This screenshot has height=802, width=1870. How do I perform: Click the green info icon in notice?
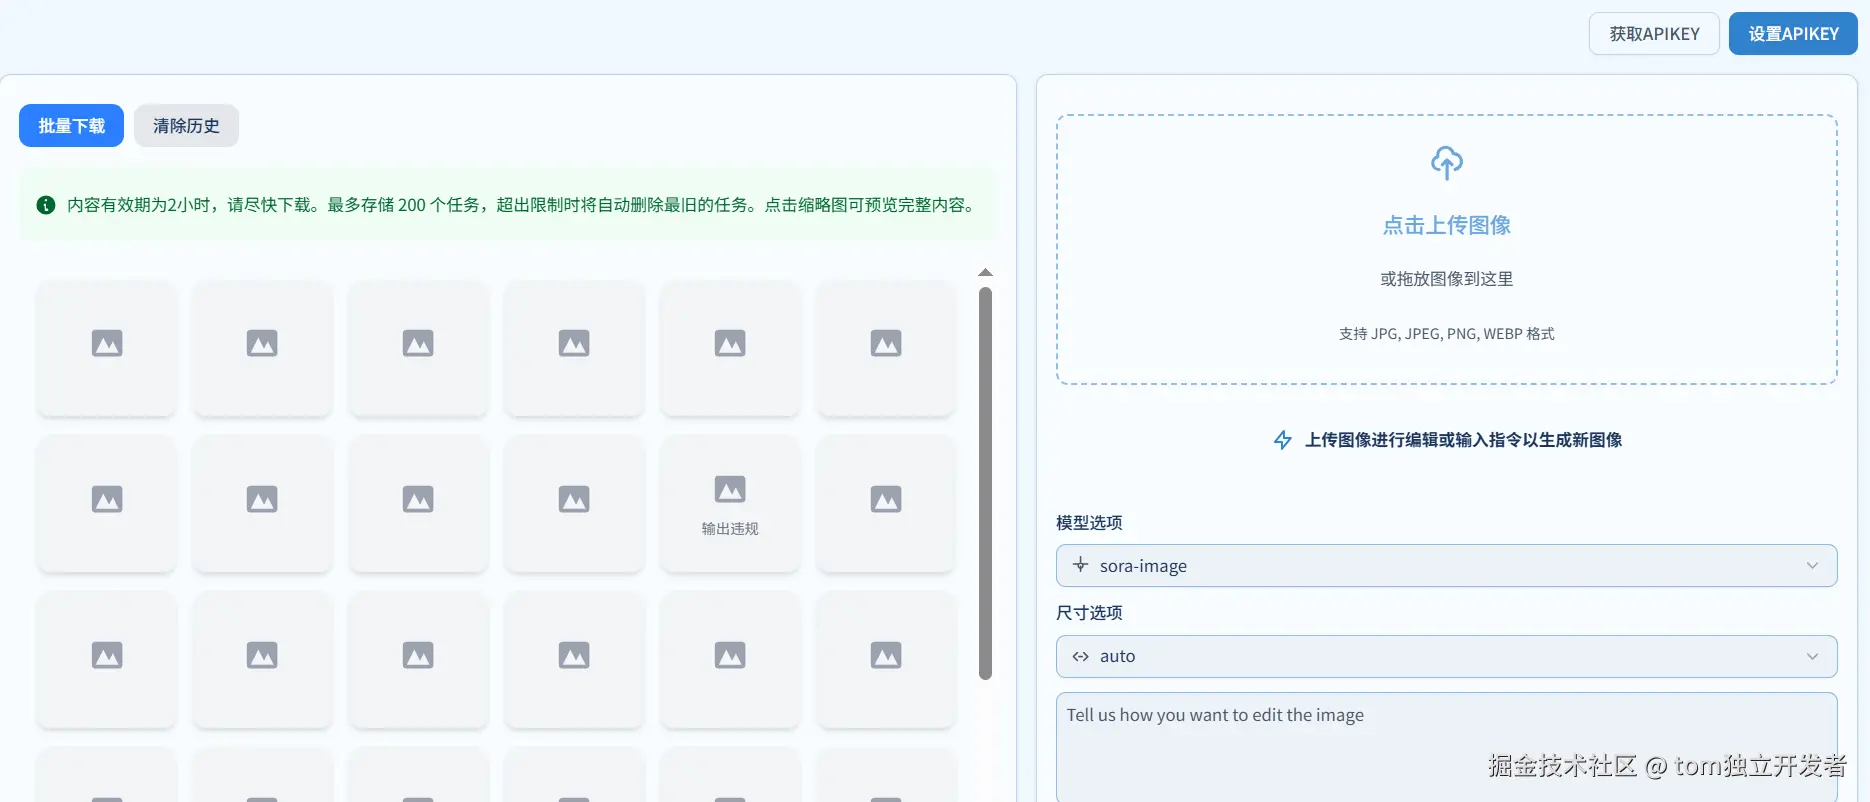coord(46,205)
